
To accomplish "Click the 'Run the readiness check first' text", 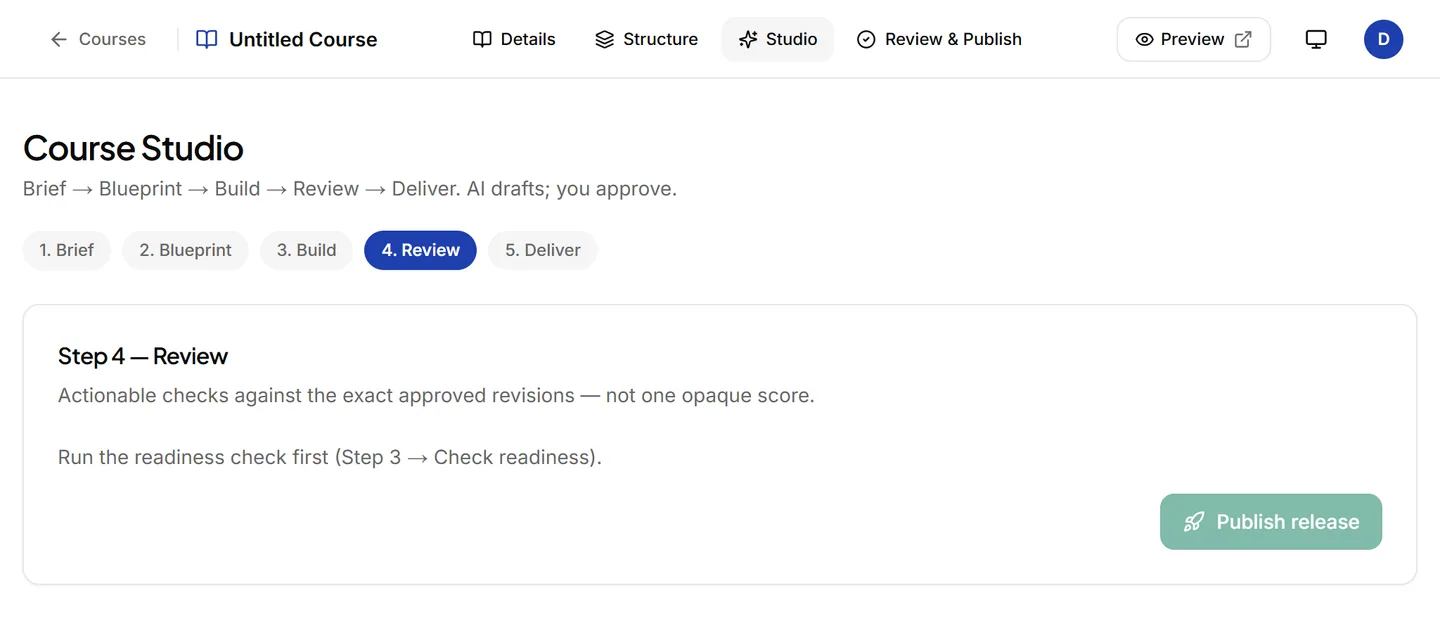I will point(330,457).
